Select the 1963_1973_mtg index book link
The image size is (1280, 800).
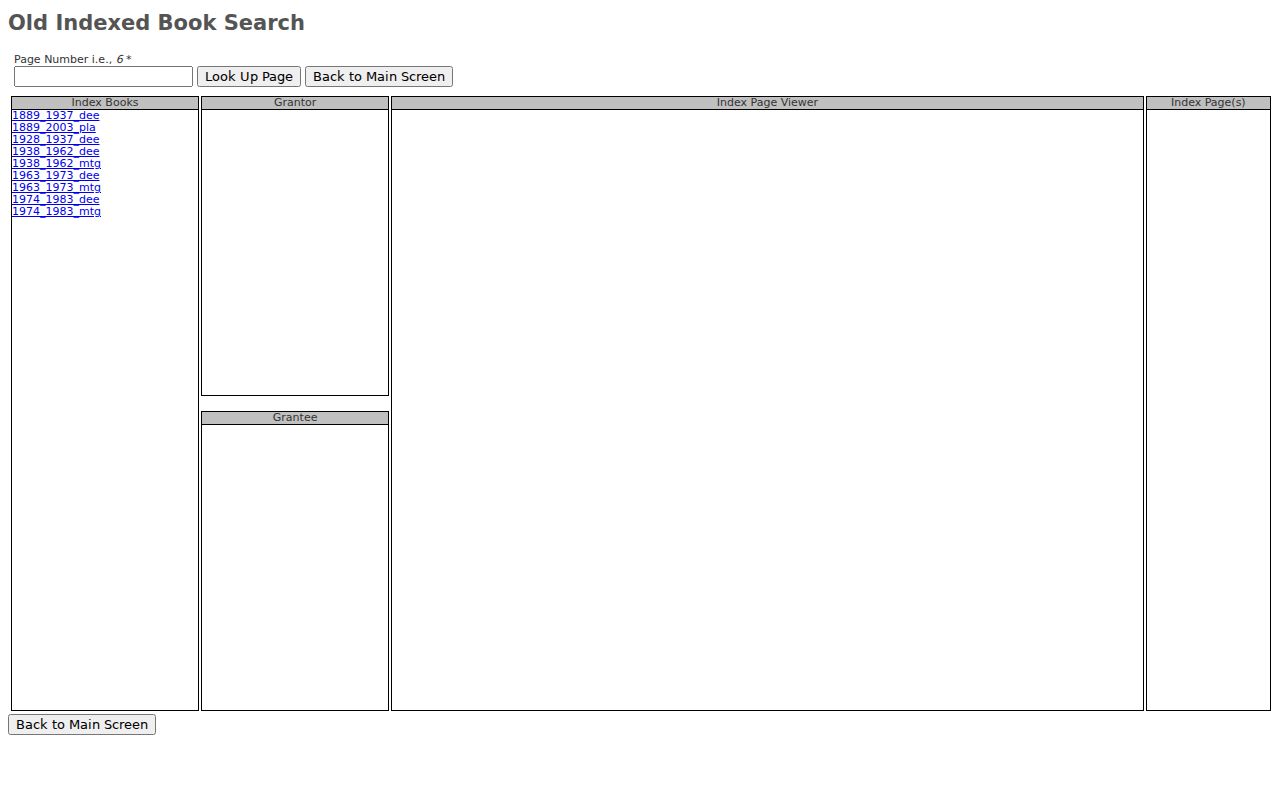point(56,187)
